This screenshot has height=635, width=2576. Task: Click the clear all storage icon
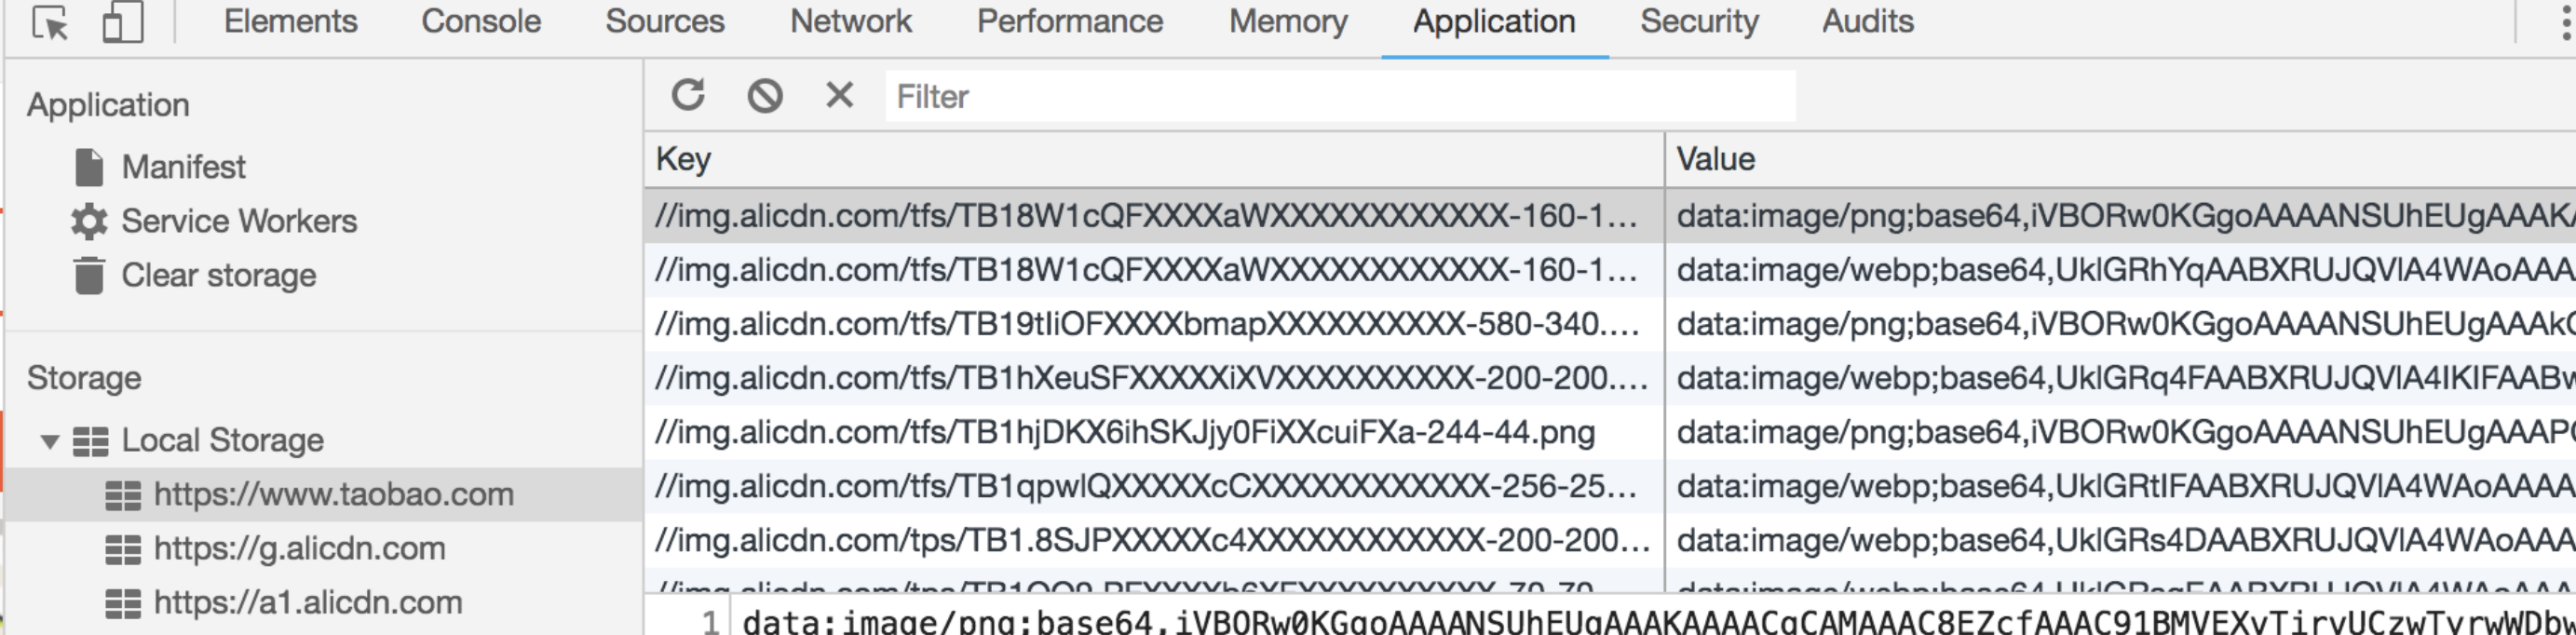click(765, 95)
